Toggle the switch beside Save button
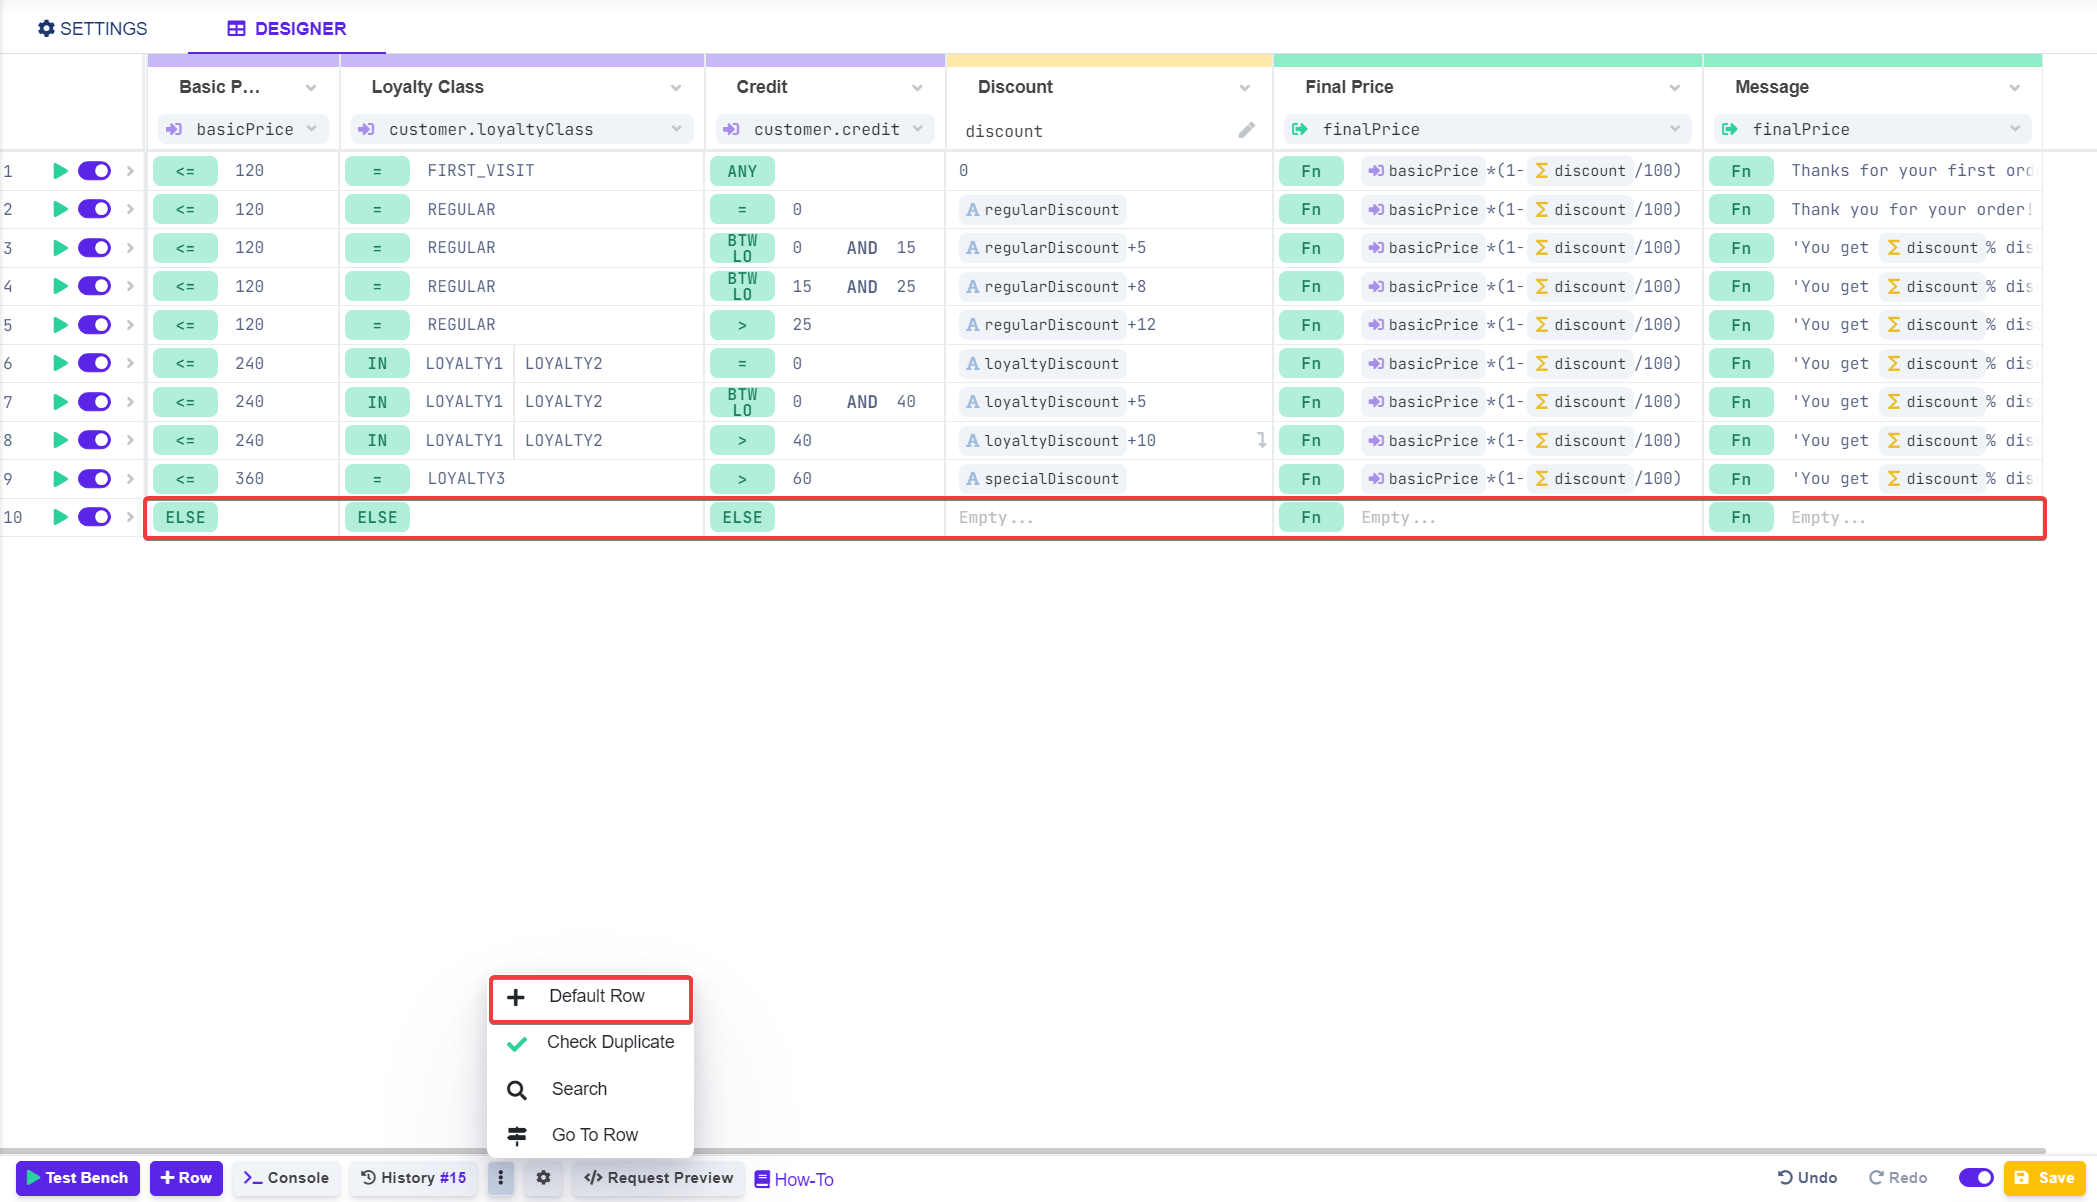 (1975, 1178)
